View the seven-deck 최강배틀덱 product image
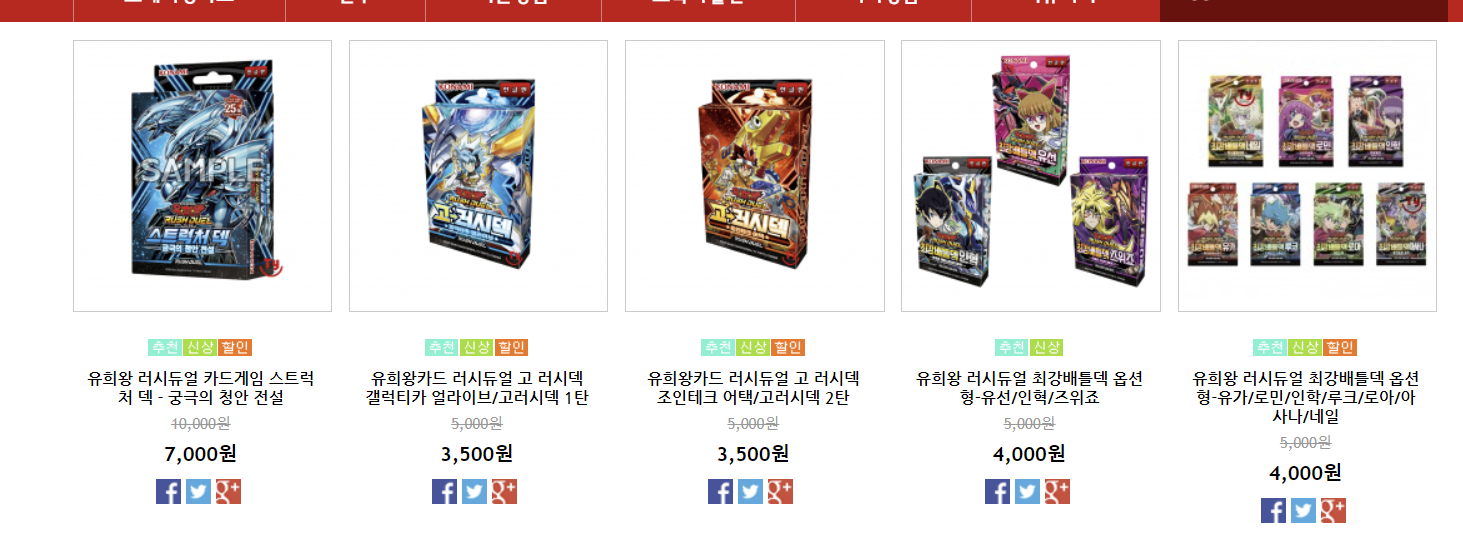The width and height of the screenshot is (1463, 545). (x=1307, y=176)
